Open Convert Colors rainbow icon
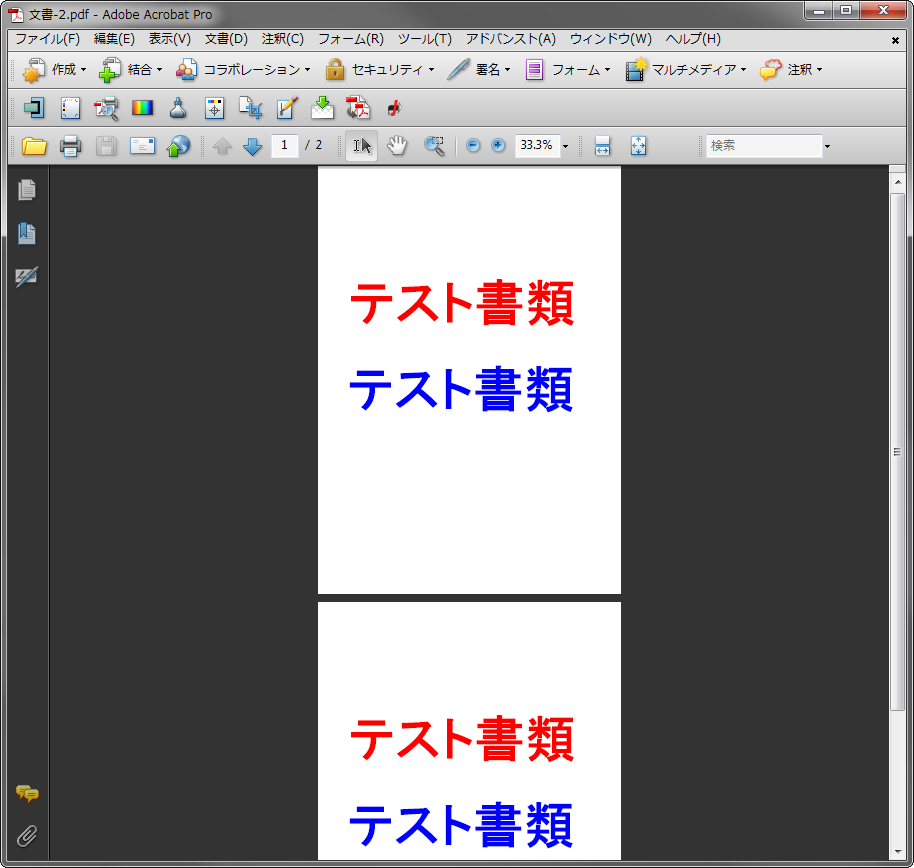This screenshot has height=868, width=914. [x=142, y=108]
